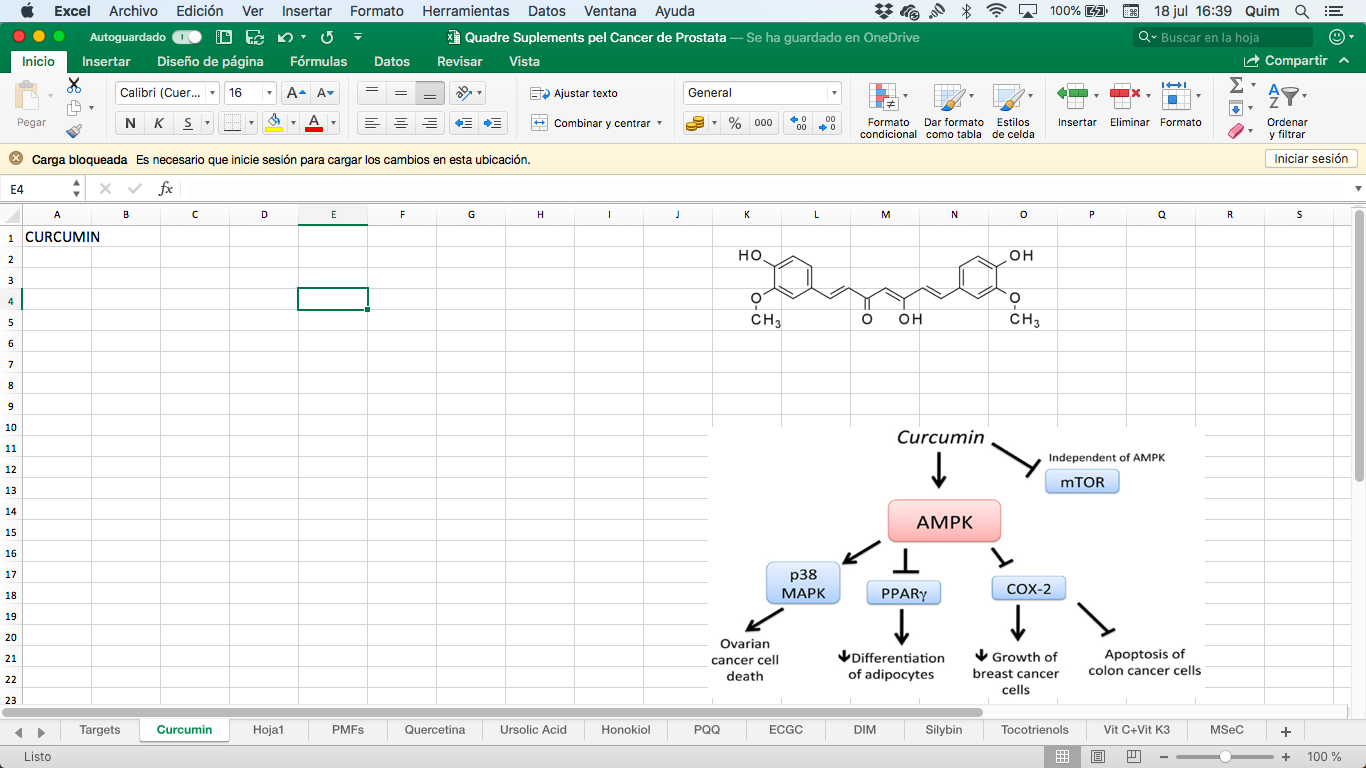The height and width of the screenshot is (768, 1366).
Task: Click the zoom slider handle
Action: [1225, 757]
